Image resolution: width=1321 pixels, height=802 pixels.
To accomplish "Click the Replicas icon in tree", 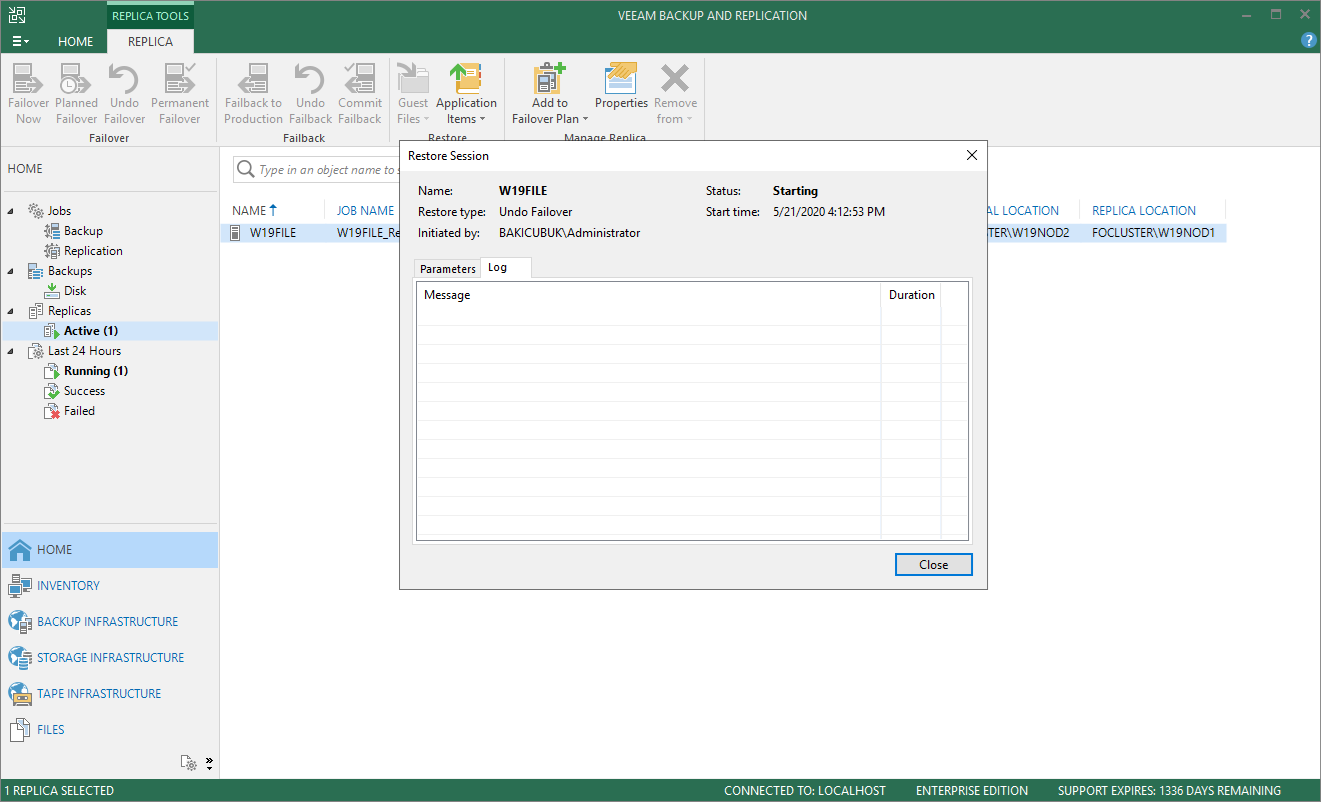I will (x=36, y=311).
